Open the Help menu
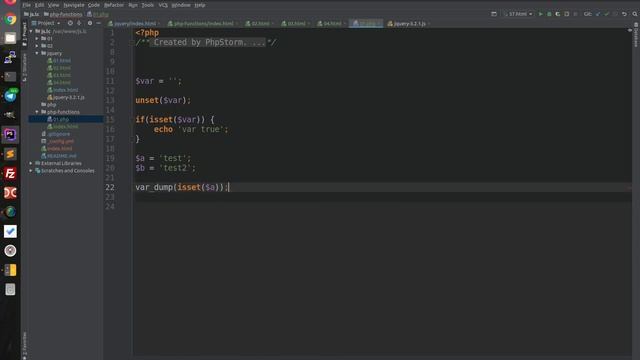 click(200, 5)
